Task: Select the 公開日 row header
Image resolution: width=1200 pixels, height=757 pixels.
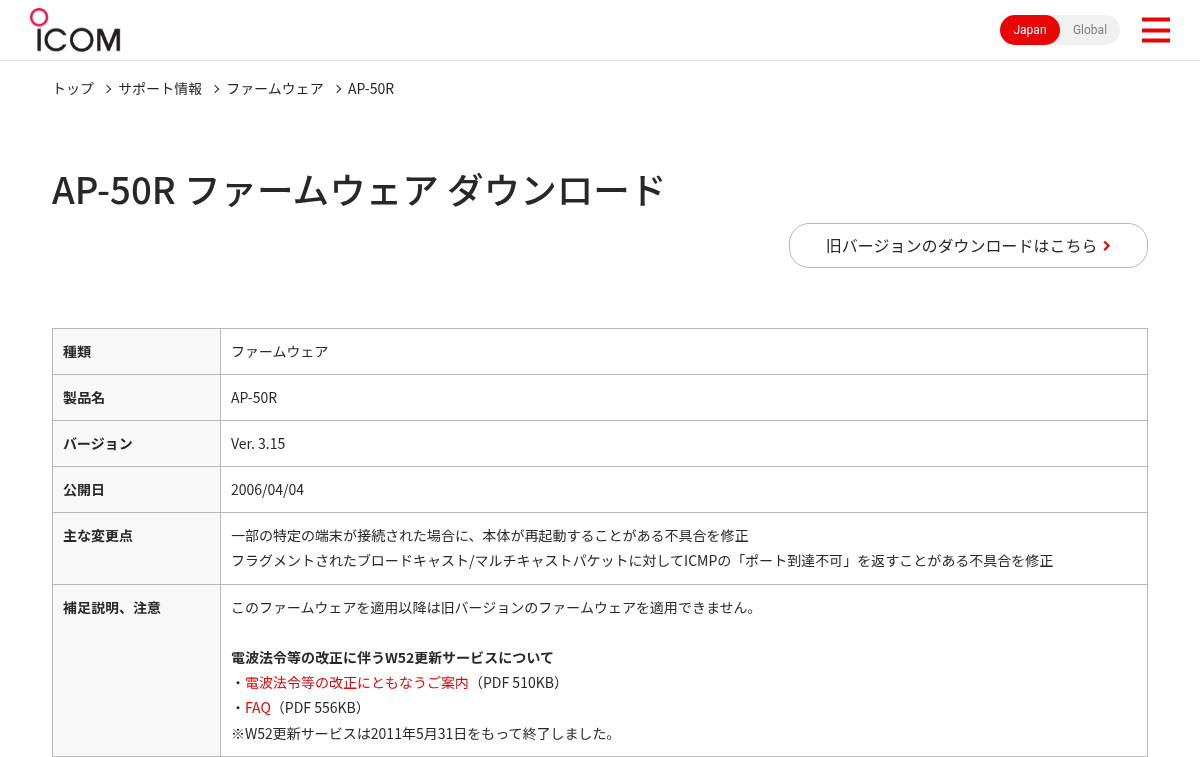Action: point(136,489)
